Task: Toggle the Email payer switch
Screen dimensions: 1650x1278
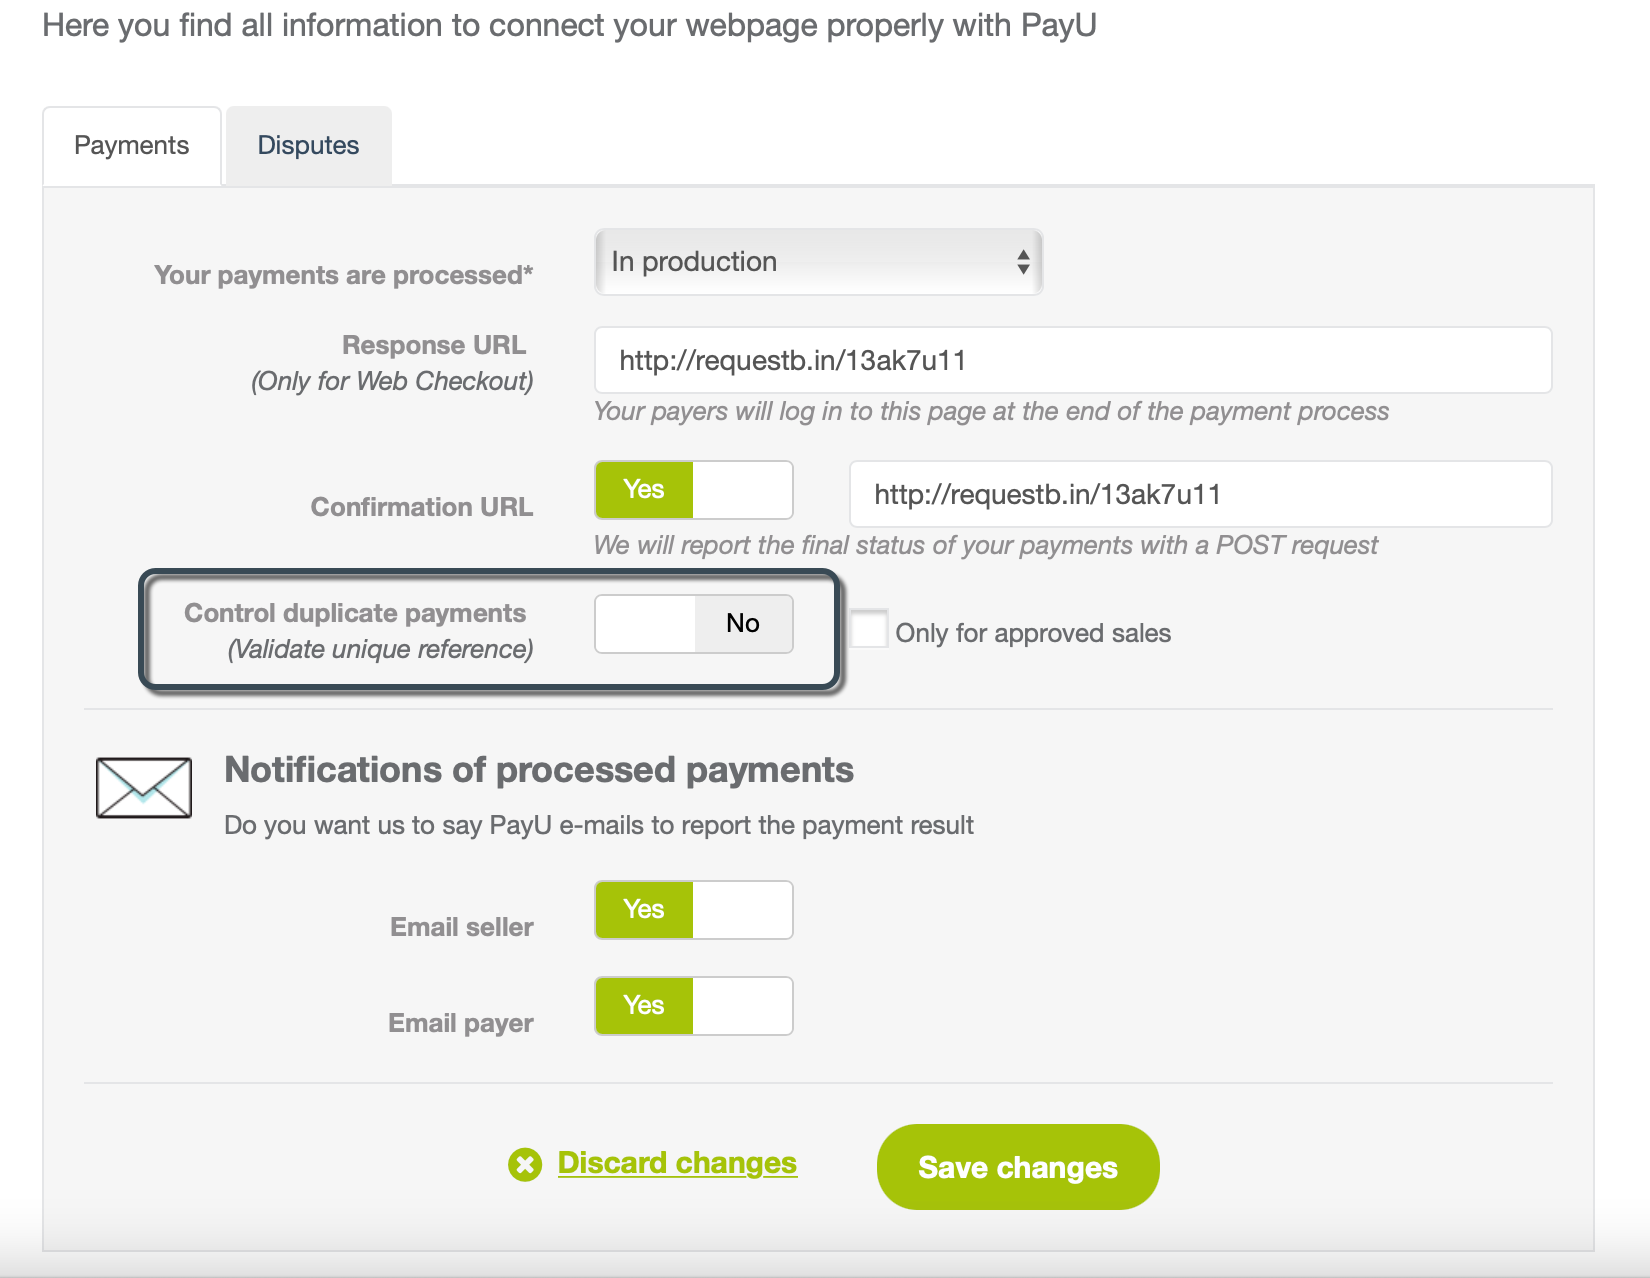Action: point(694,1006)
